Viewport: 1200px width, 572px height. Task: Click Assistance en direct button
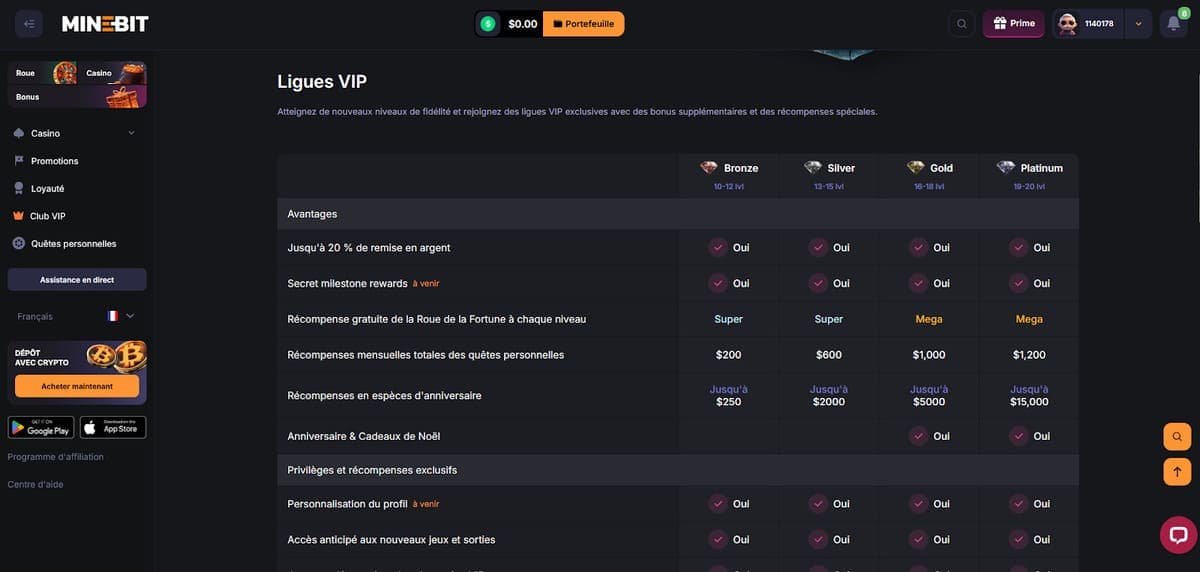tap(77, 280)
